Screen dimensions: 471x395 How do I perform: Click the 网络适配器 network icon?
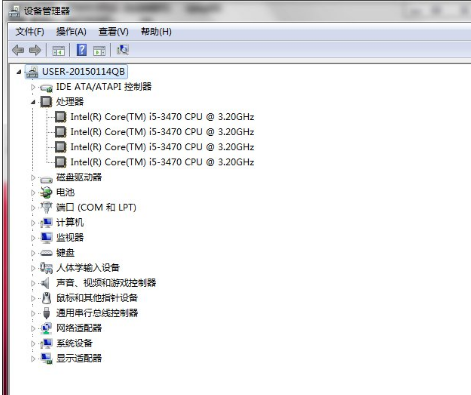click(x=46, y=328)
